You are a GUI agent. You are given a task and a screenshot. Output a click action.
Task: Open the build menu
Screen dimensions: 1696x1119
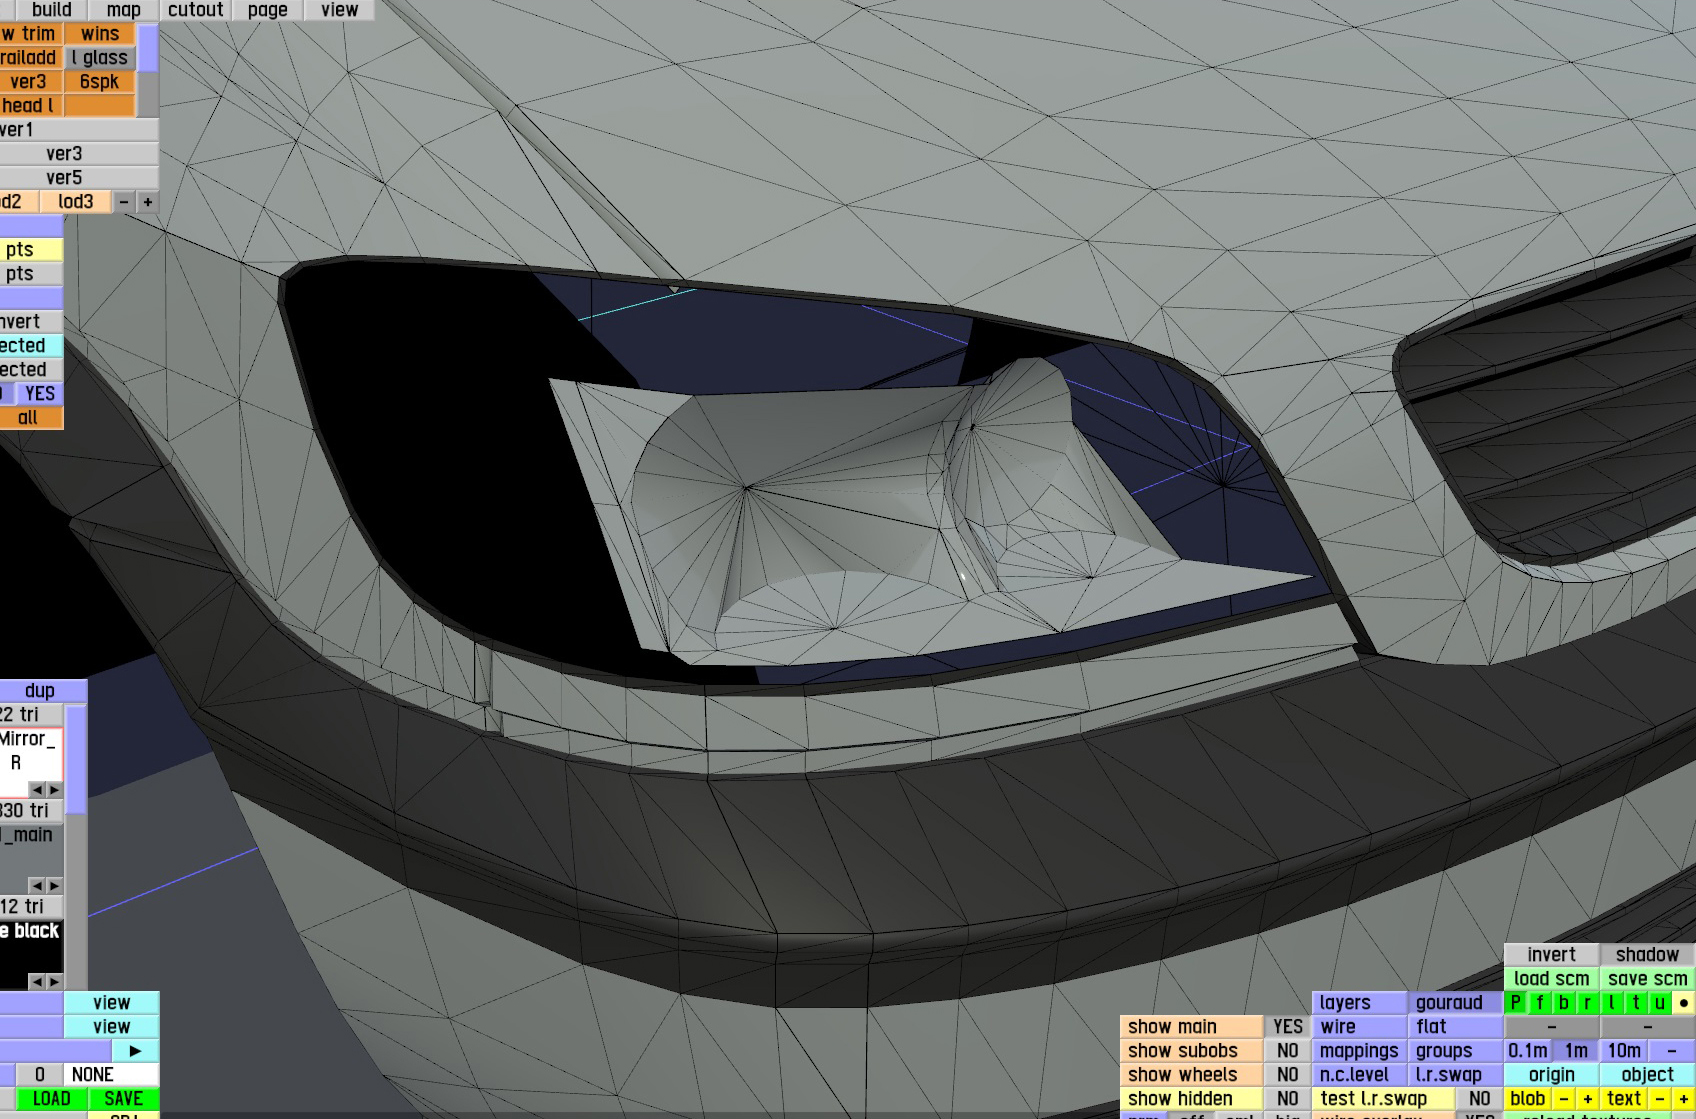click(x=52, y=10)
